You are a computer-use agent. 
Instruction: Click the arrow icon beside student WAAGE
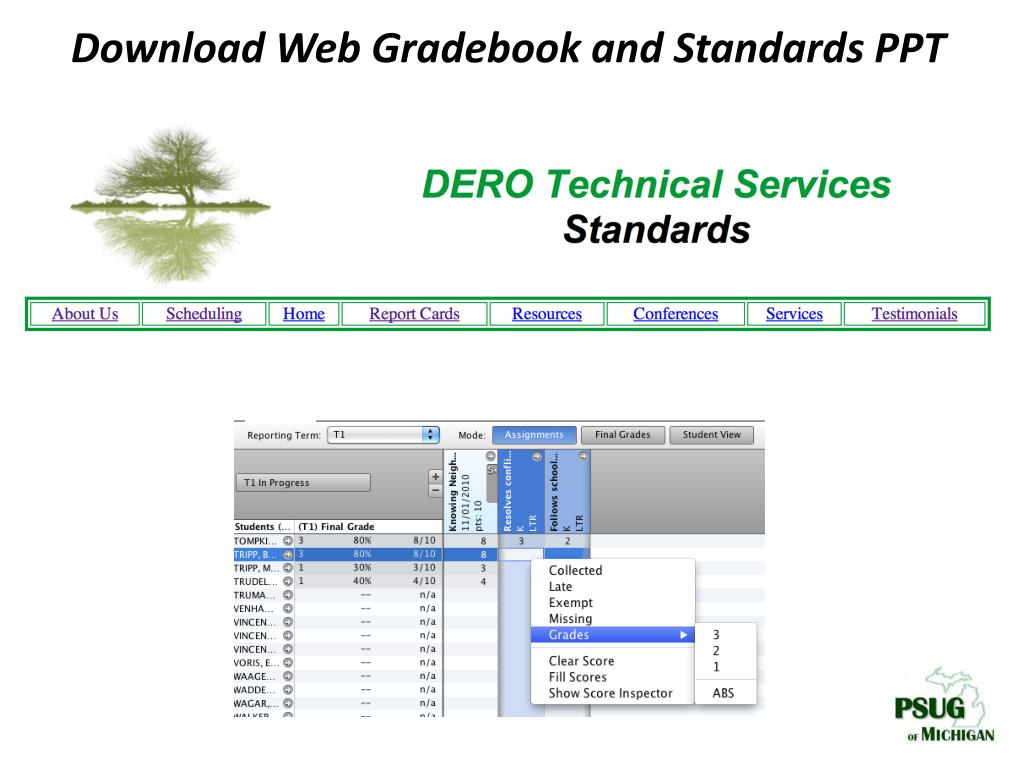tap(288, 677)
